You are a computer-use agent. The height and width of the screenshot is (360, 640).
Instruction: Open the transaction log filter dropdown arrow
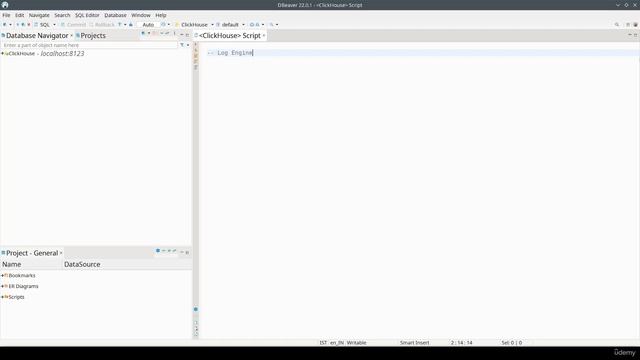pyautogui.click(x=125, y=24)
